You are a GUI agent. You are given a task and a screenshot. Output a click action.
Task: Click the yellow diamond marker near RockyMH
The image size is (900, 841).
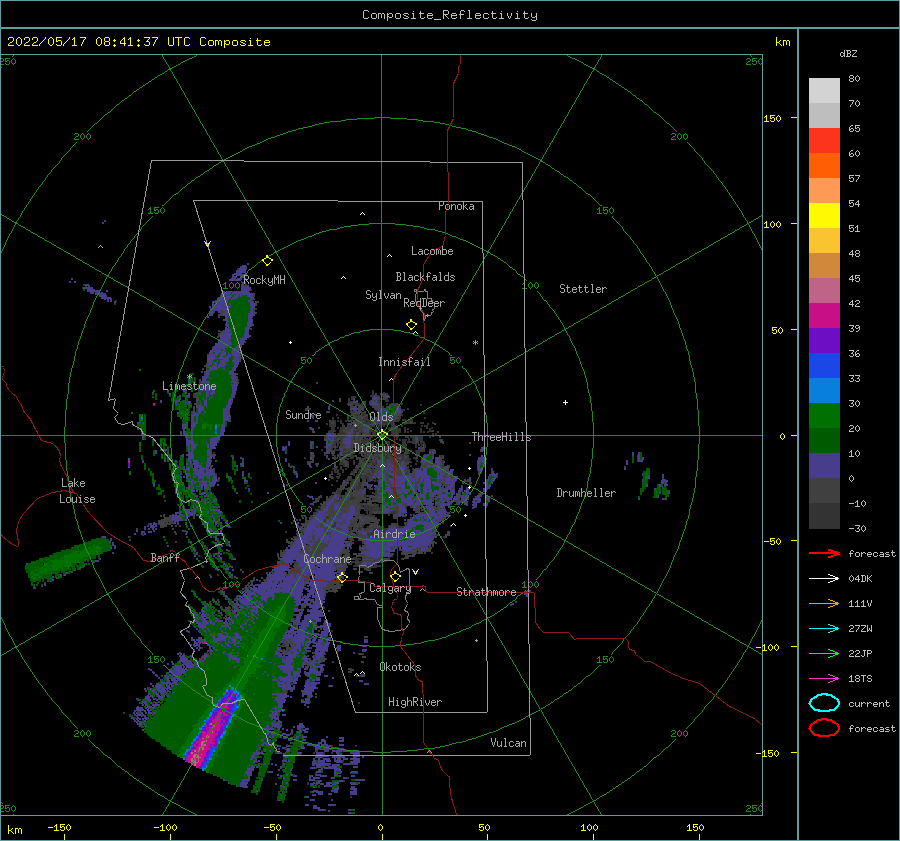(x=267, y=261)
